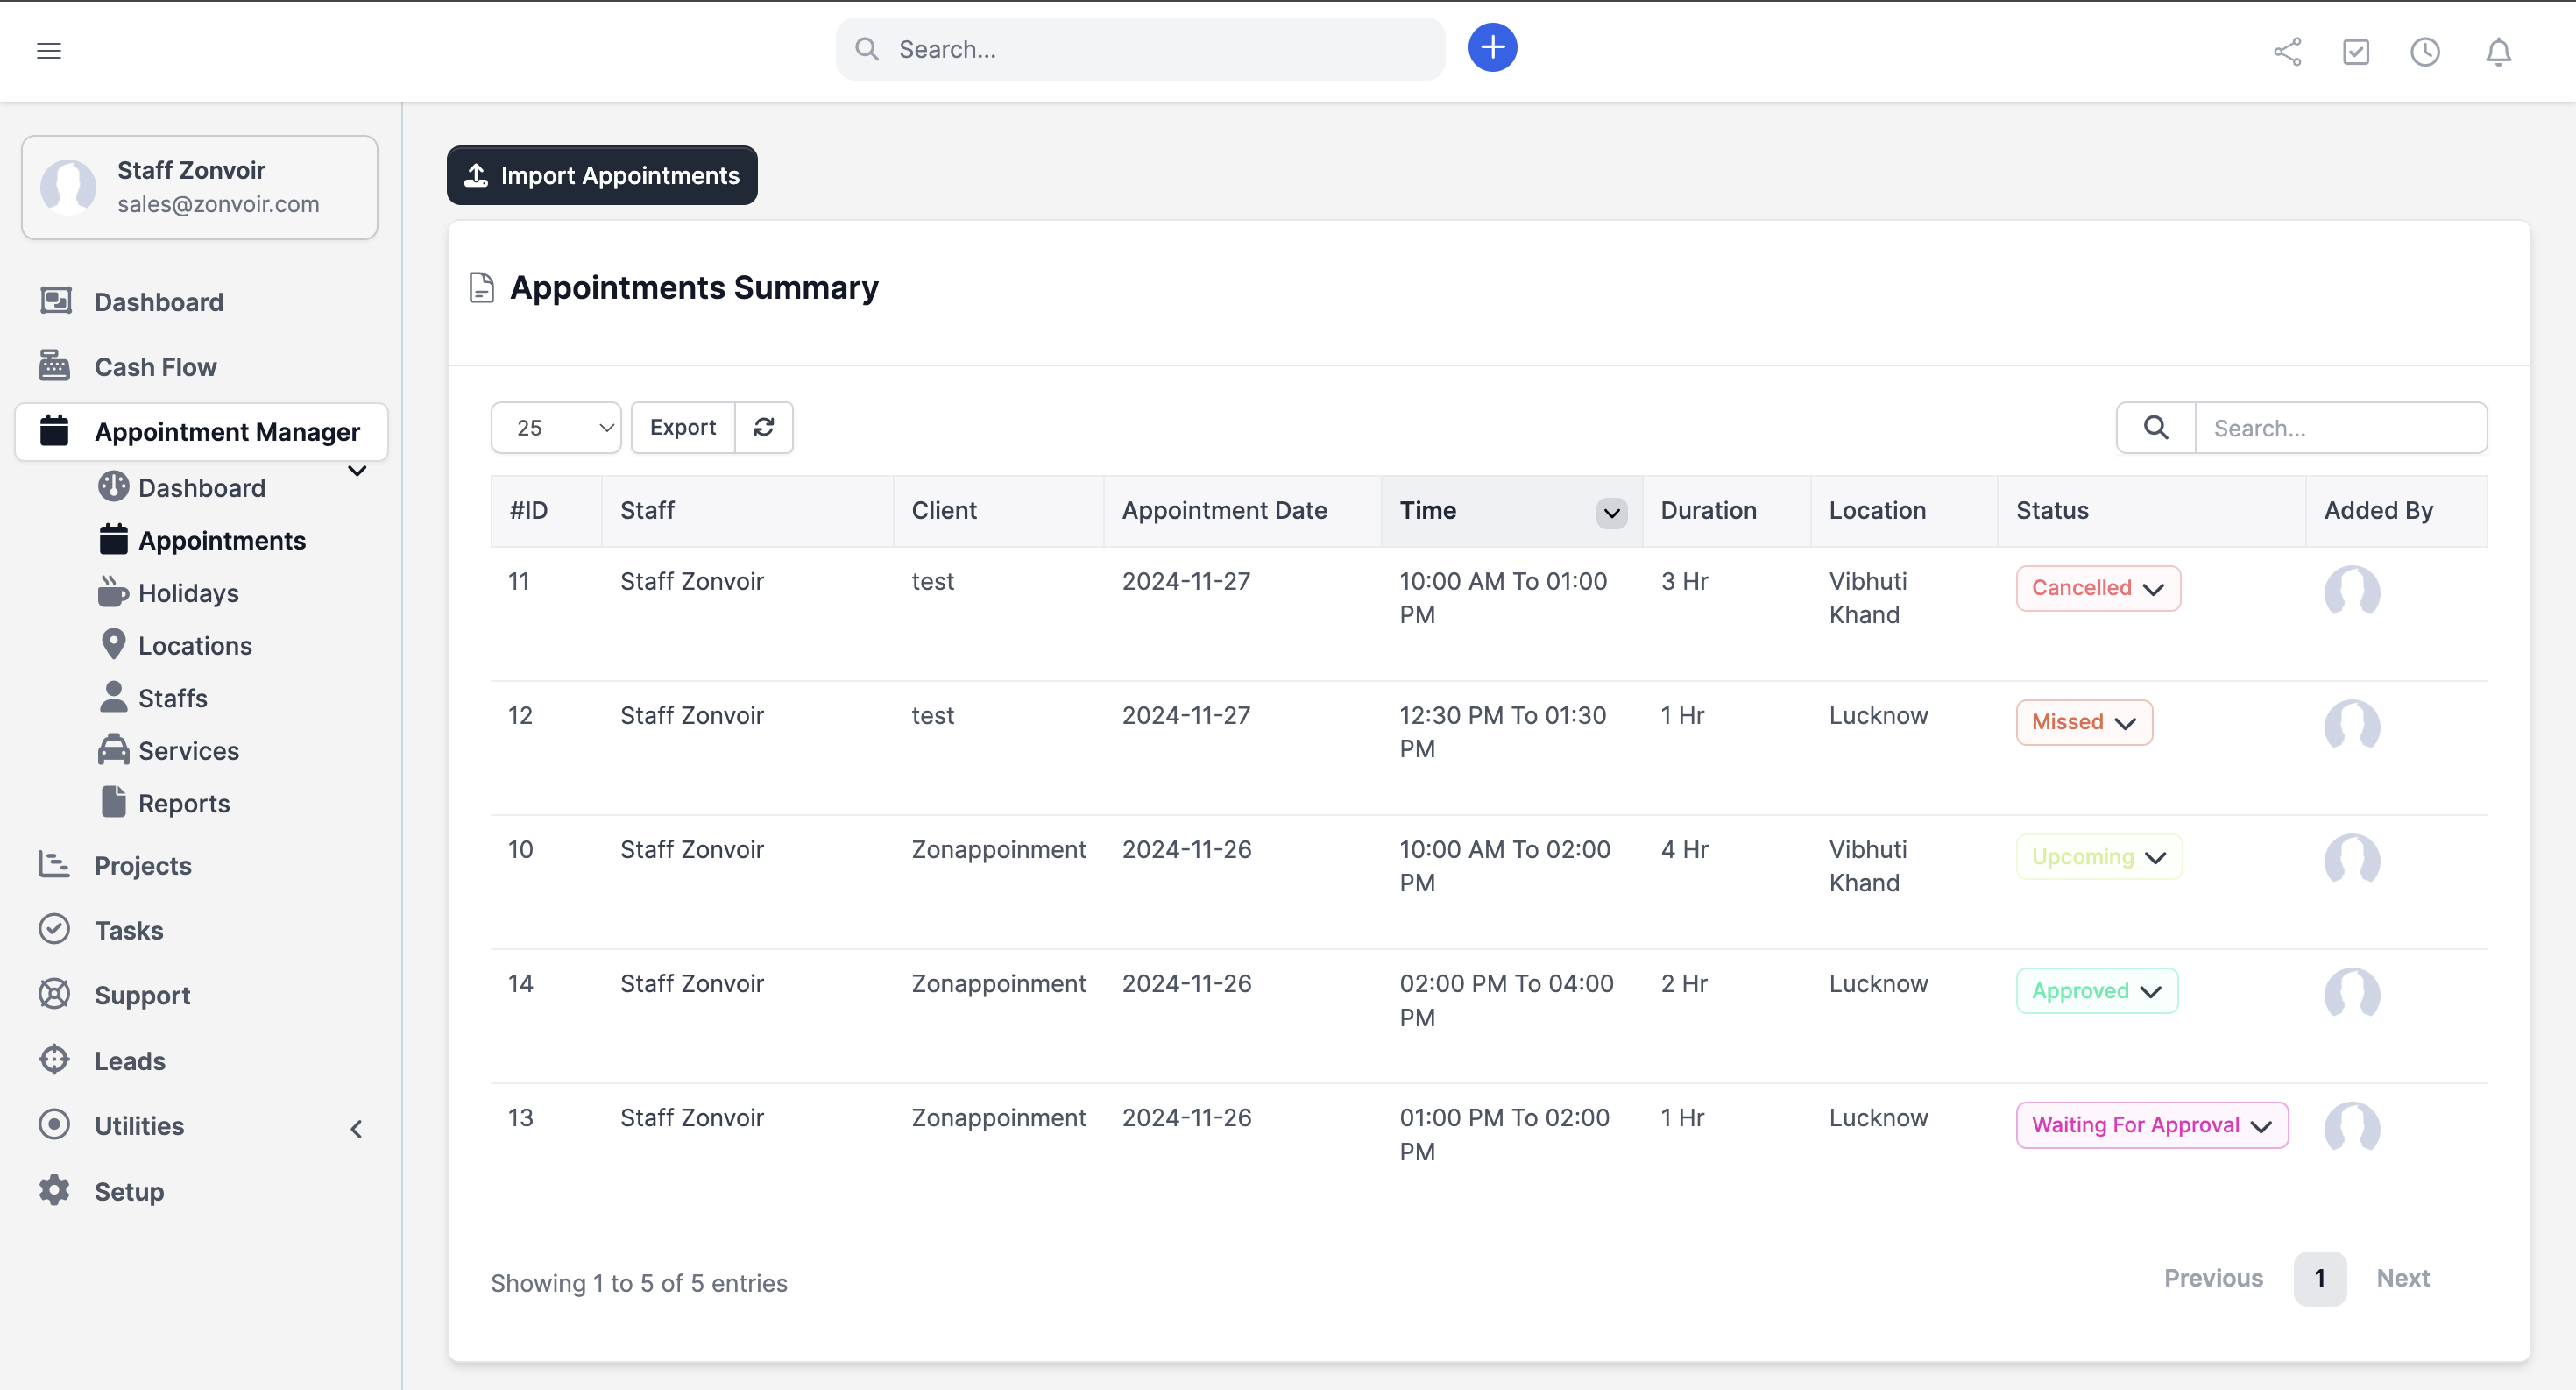Open the Time column visibility toggle arrow
This screenshot has height=1390, width=2576.
click(1611, 513)
